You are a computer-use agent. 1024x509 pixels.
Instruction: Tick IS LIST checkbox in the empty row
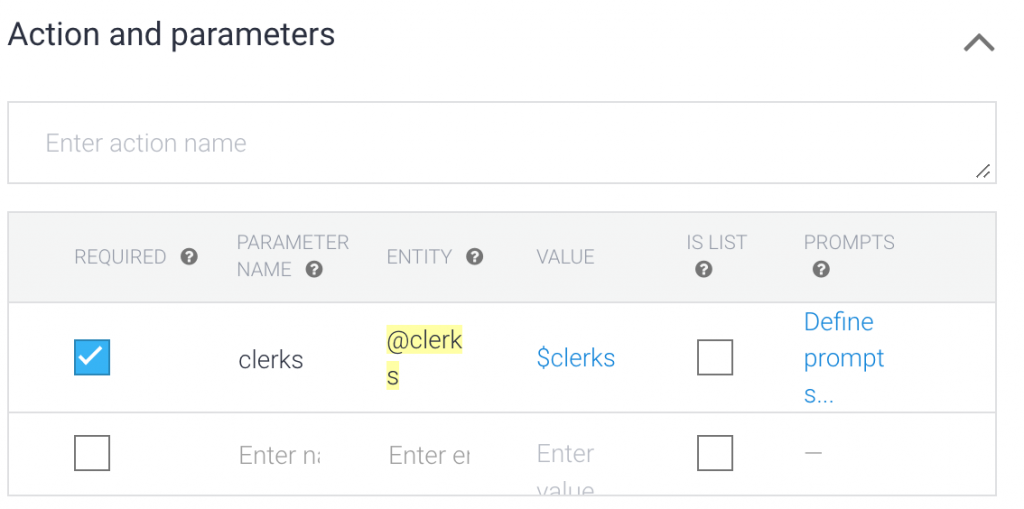[715, 453]
